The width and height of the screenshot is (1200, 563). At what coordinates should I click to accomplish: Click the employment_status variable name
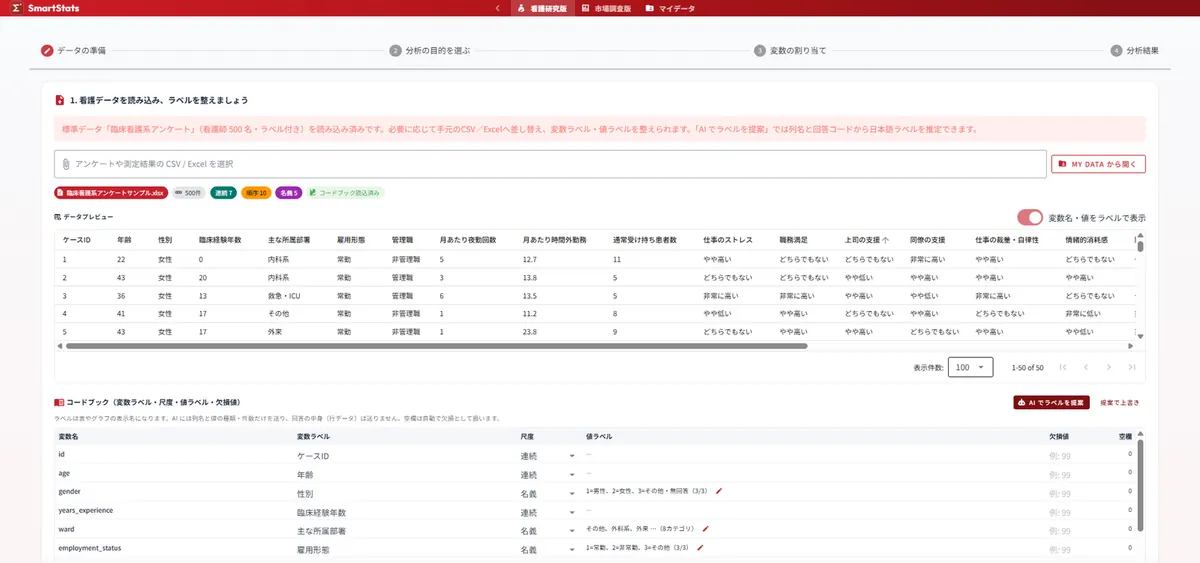[89, 548]
